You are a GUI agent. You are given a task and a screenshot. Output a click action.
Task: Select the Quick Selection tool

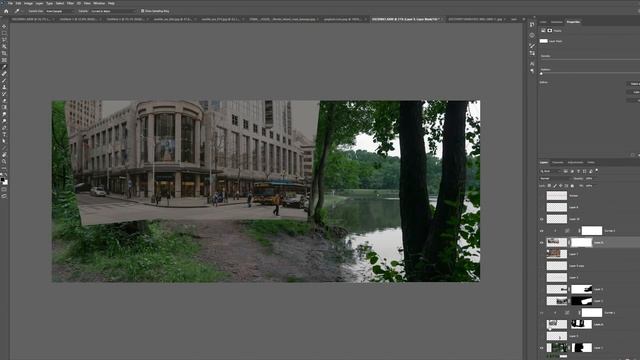(4, 47)
